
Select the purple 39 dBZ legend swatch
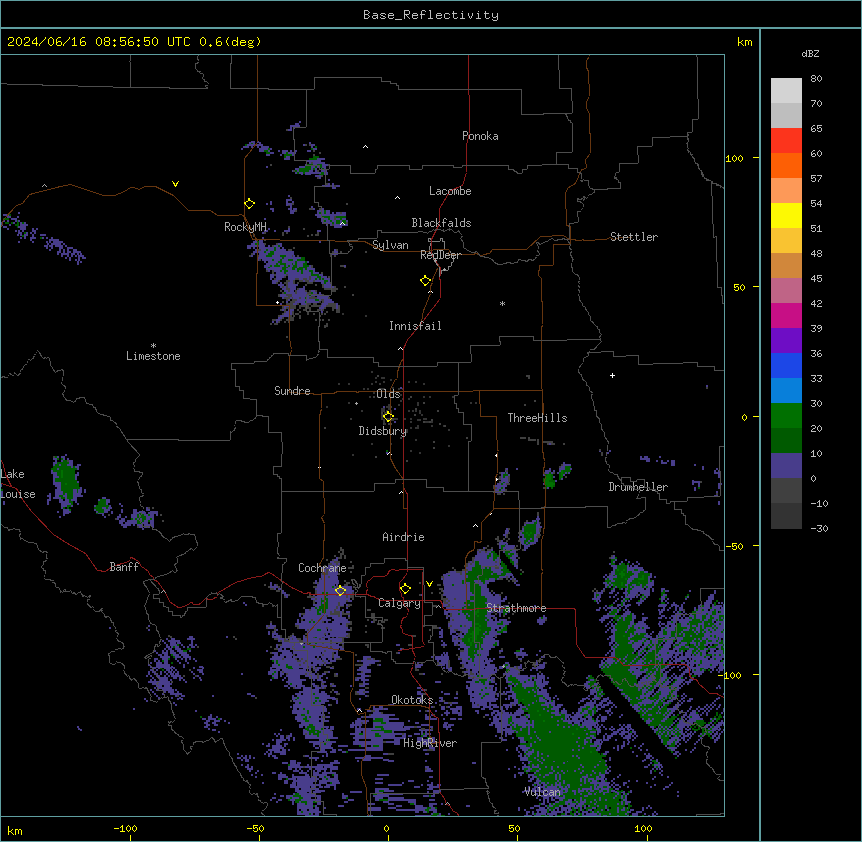tap(786, 340)
